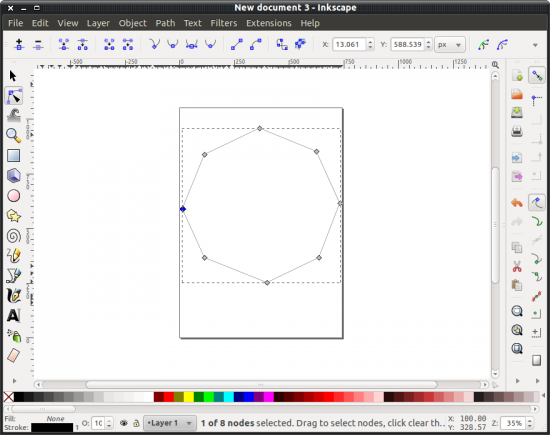Image resolution: width=550 pixels, height=435 pixels.
Task: Select the Eraser tool
Action: click(x=13, y=355)
